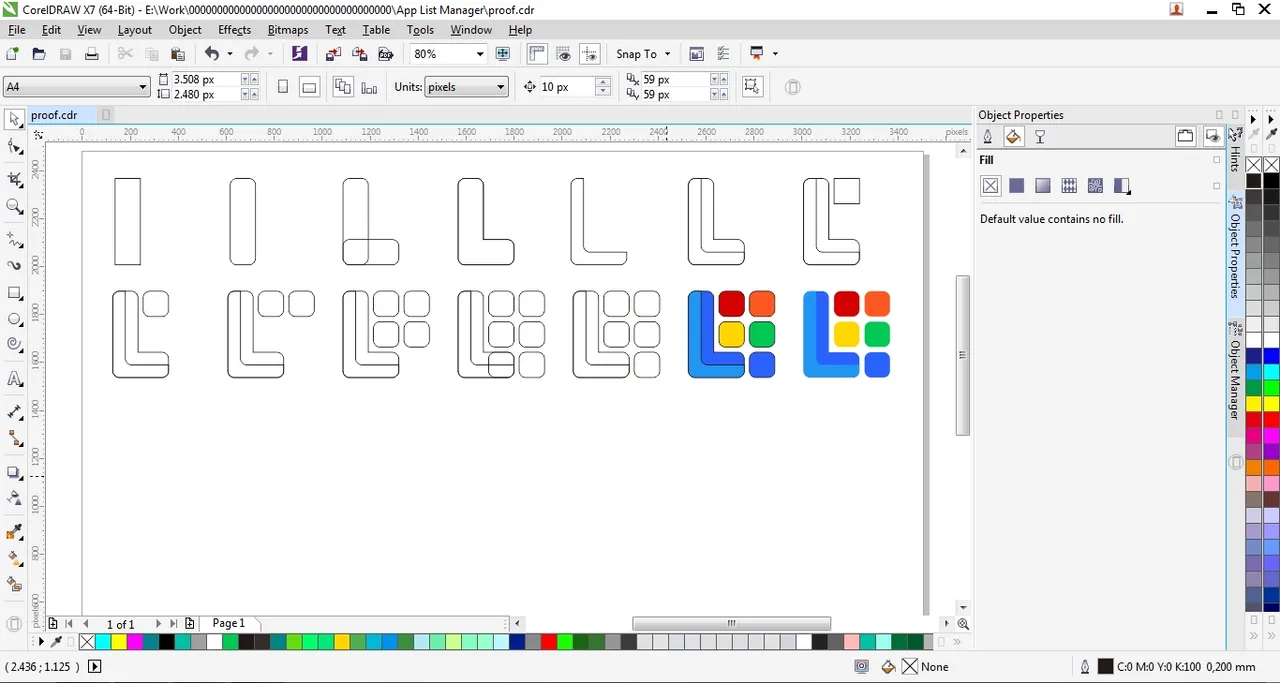1280x683 pixels.
Task: Open Application Launcher dropdown arrow
Action: (775, 54)
